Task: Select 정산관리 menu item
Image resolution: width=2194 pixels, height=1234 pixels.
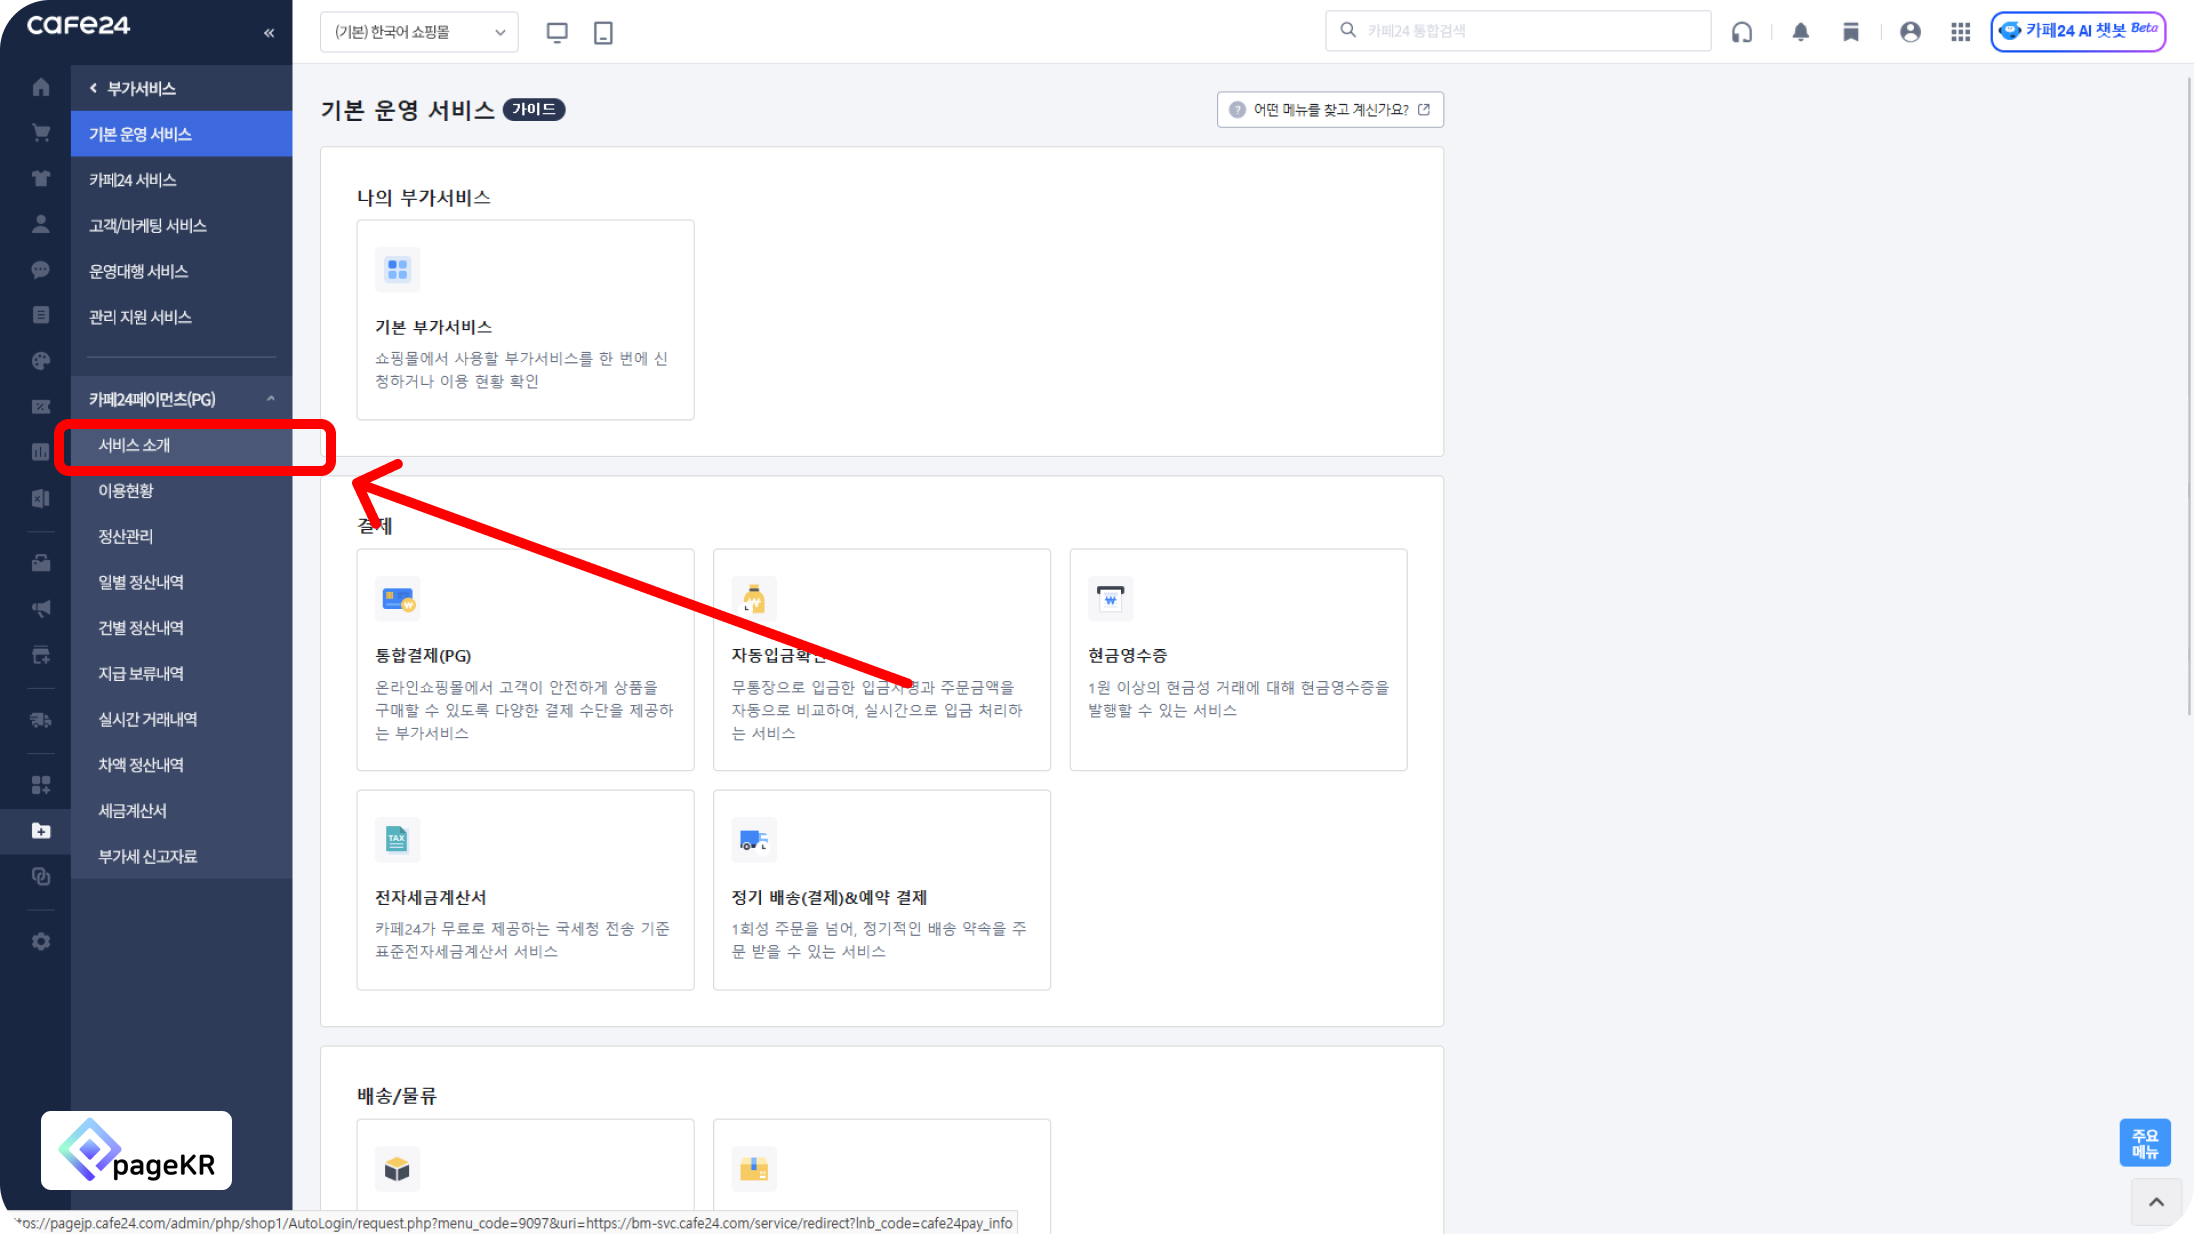Action: coord(126,536)
